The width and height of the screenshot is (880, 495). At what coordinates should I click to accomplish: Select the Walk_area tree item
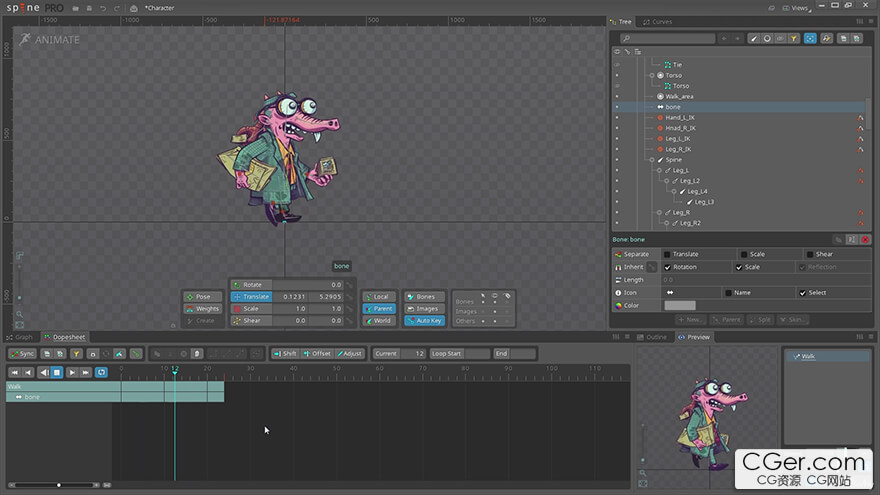click(x=679, y=97)
